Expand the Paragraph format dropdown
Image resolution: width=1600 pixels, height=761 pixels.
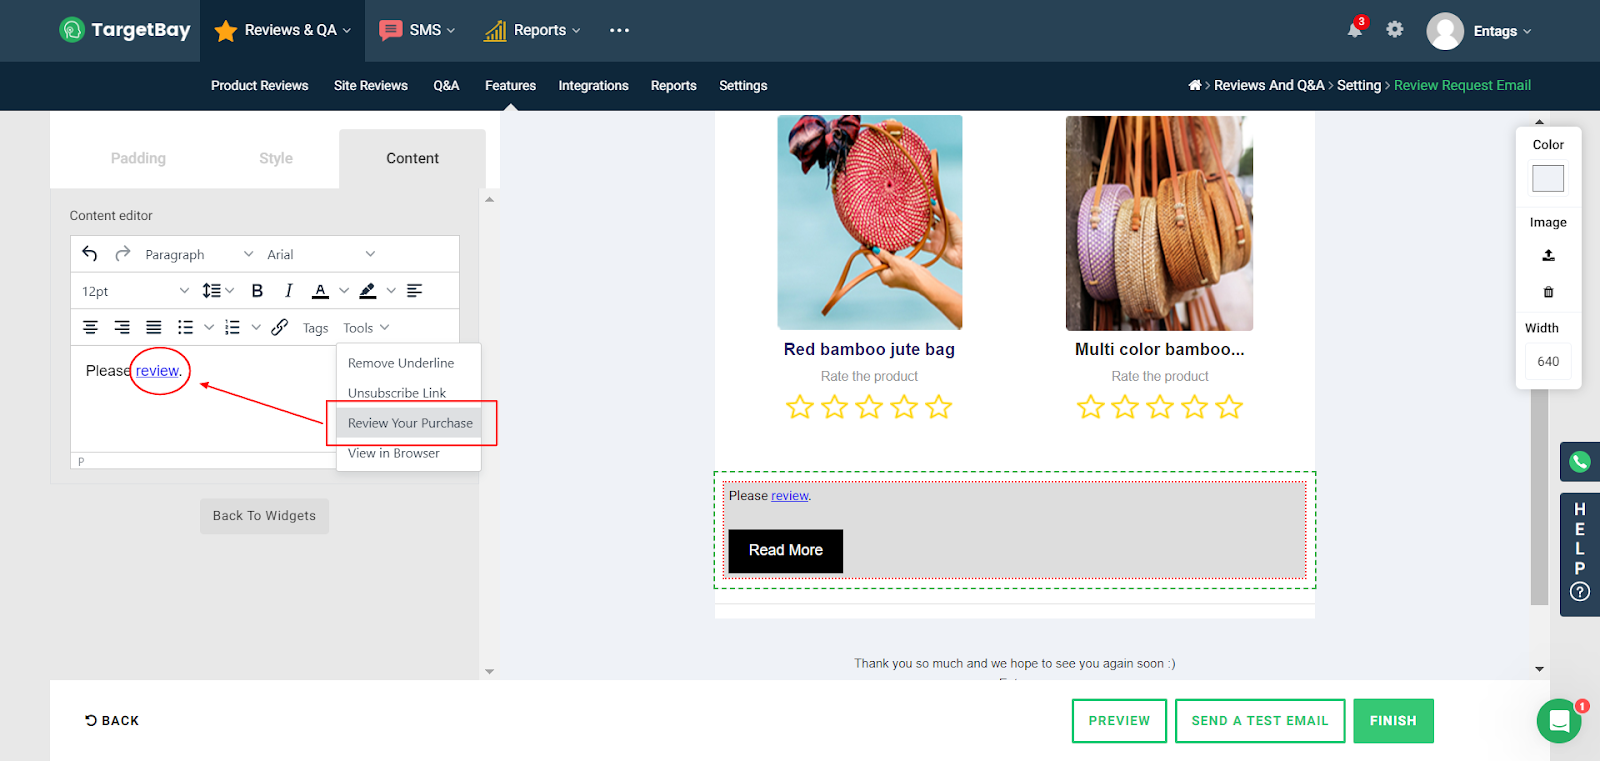(x=198, y=254)
